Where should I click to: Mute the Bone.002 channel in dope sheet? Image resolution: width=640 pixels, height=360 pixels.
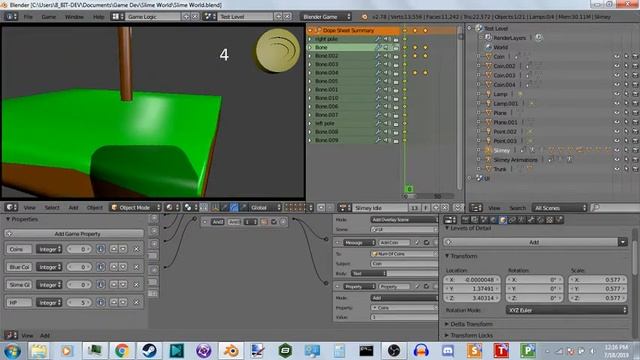pyautogui.click(x=387, y=56)
